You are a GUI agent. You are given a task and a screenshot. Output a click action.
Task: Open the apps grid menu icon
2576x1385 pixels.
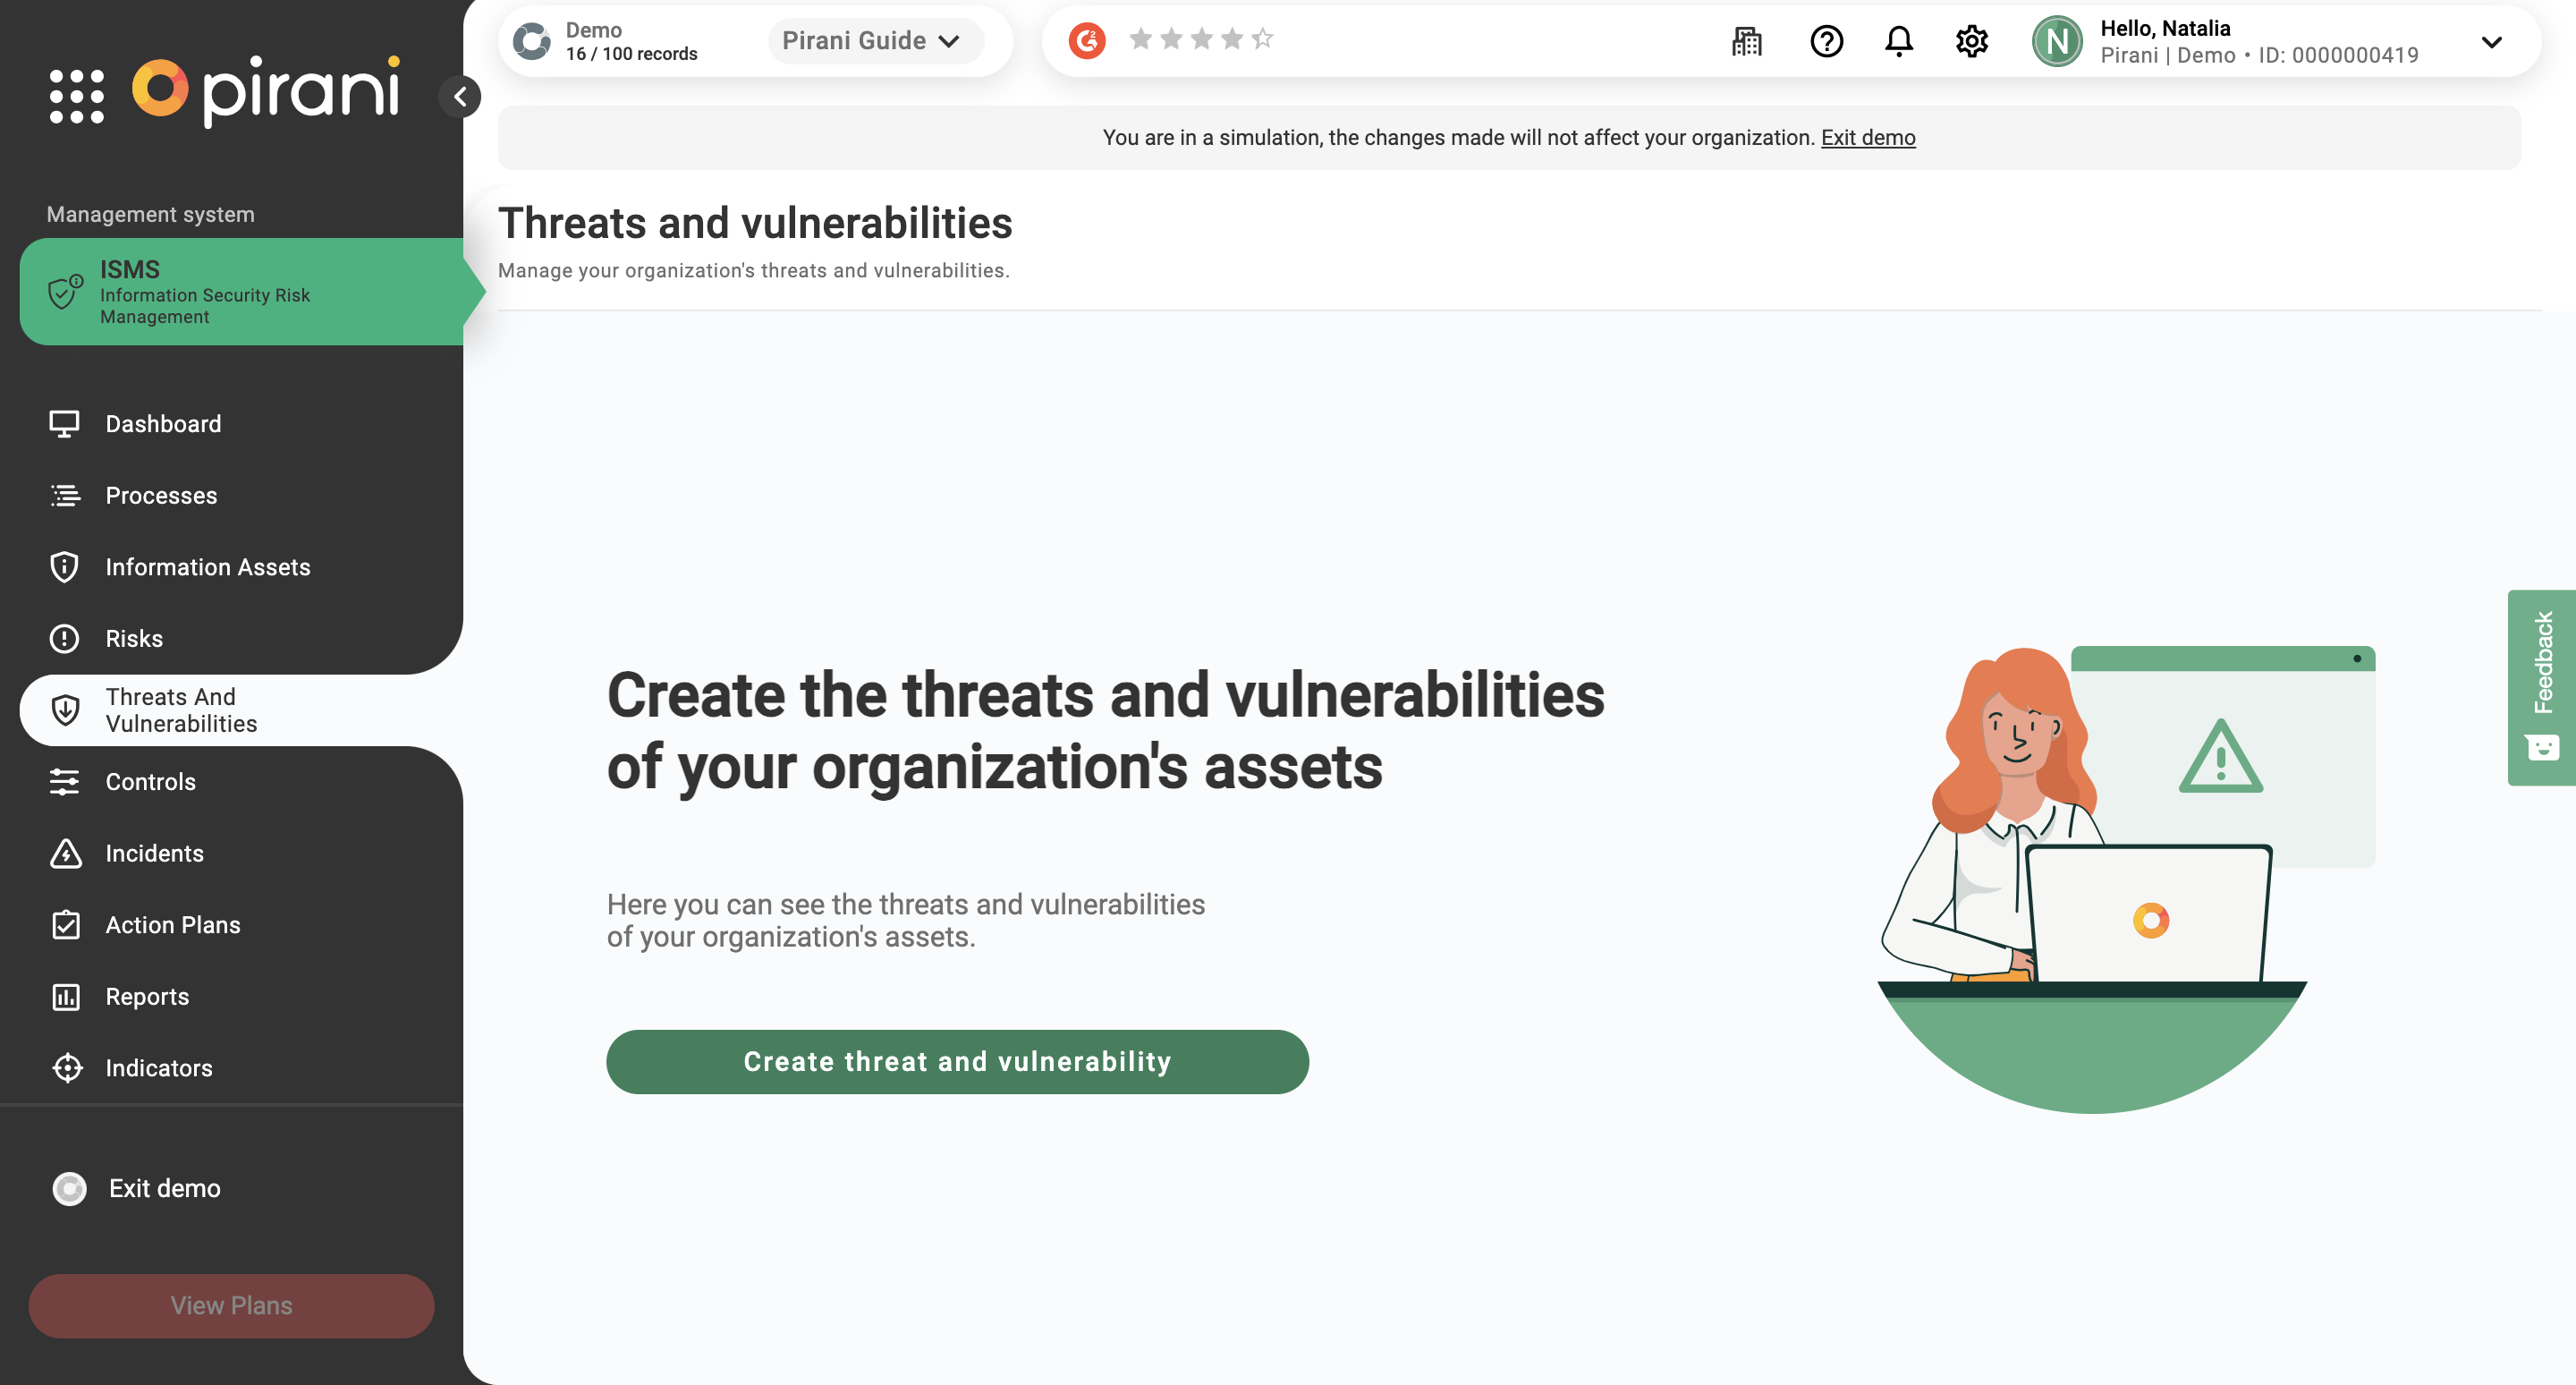pos(77,96)
